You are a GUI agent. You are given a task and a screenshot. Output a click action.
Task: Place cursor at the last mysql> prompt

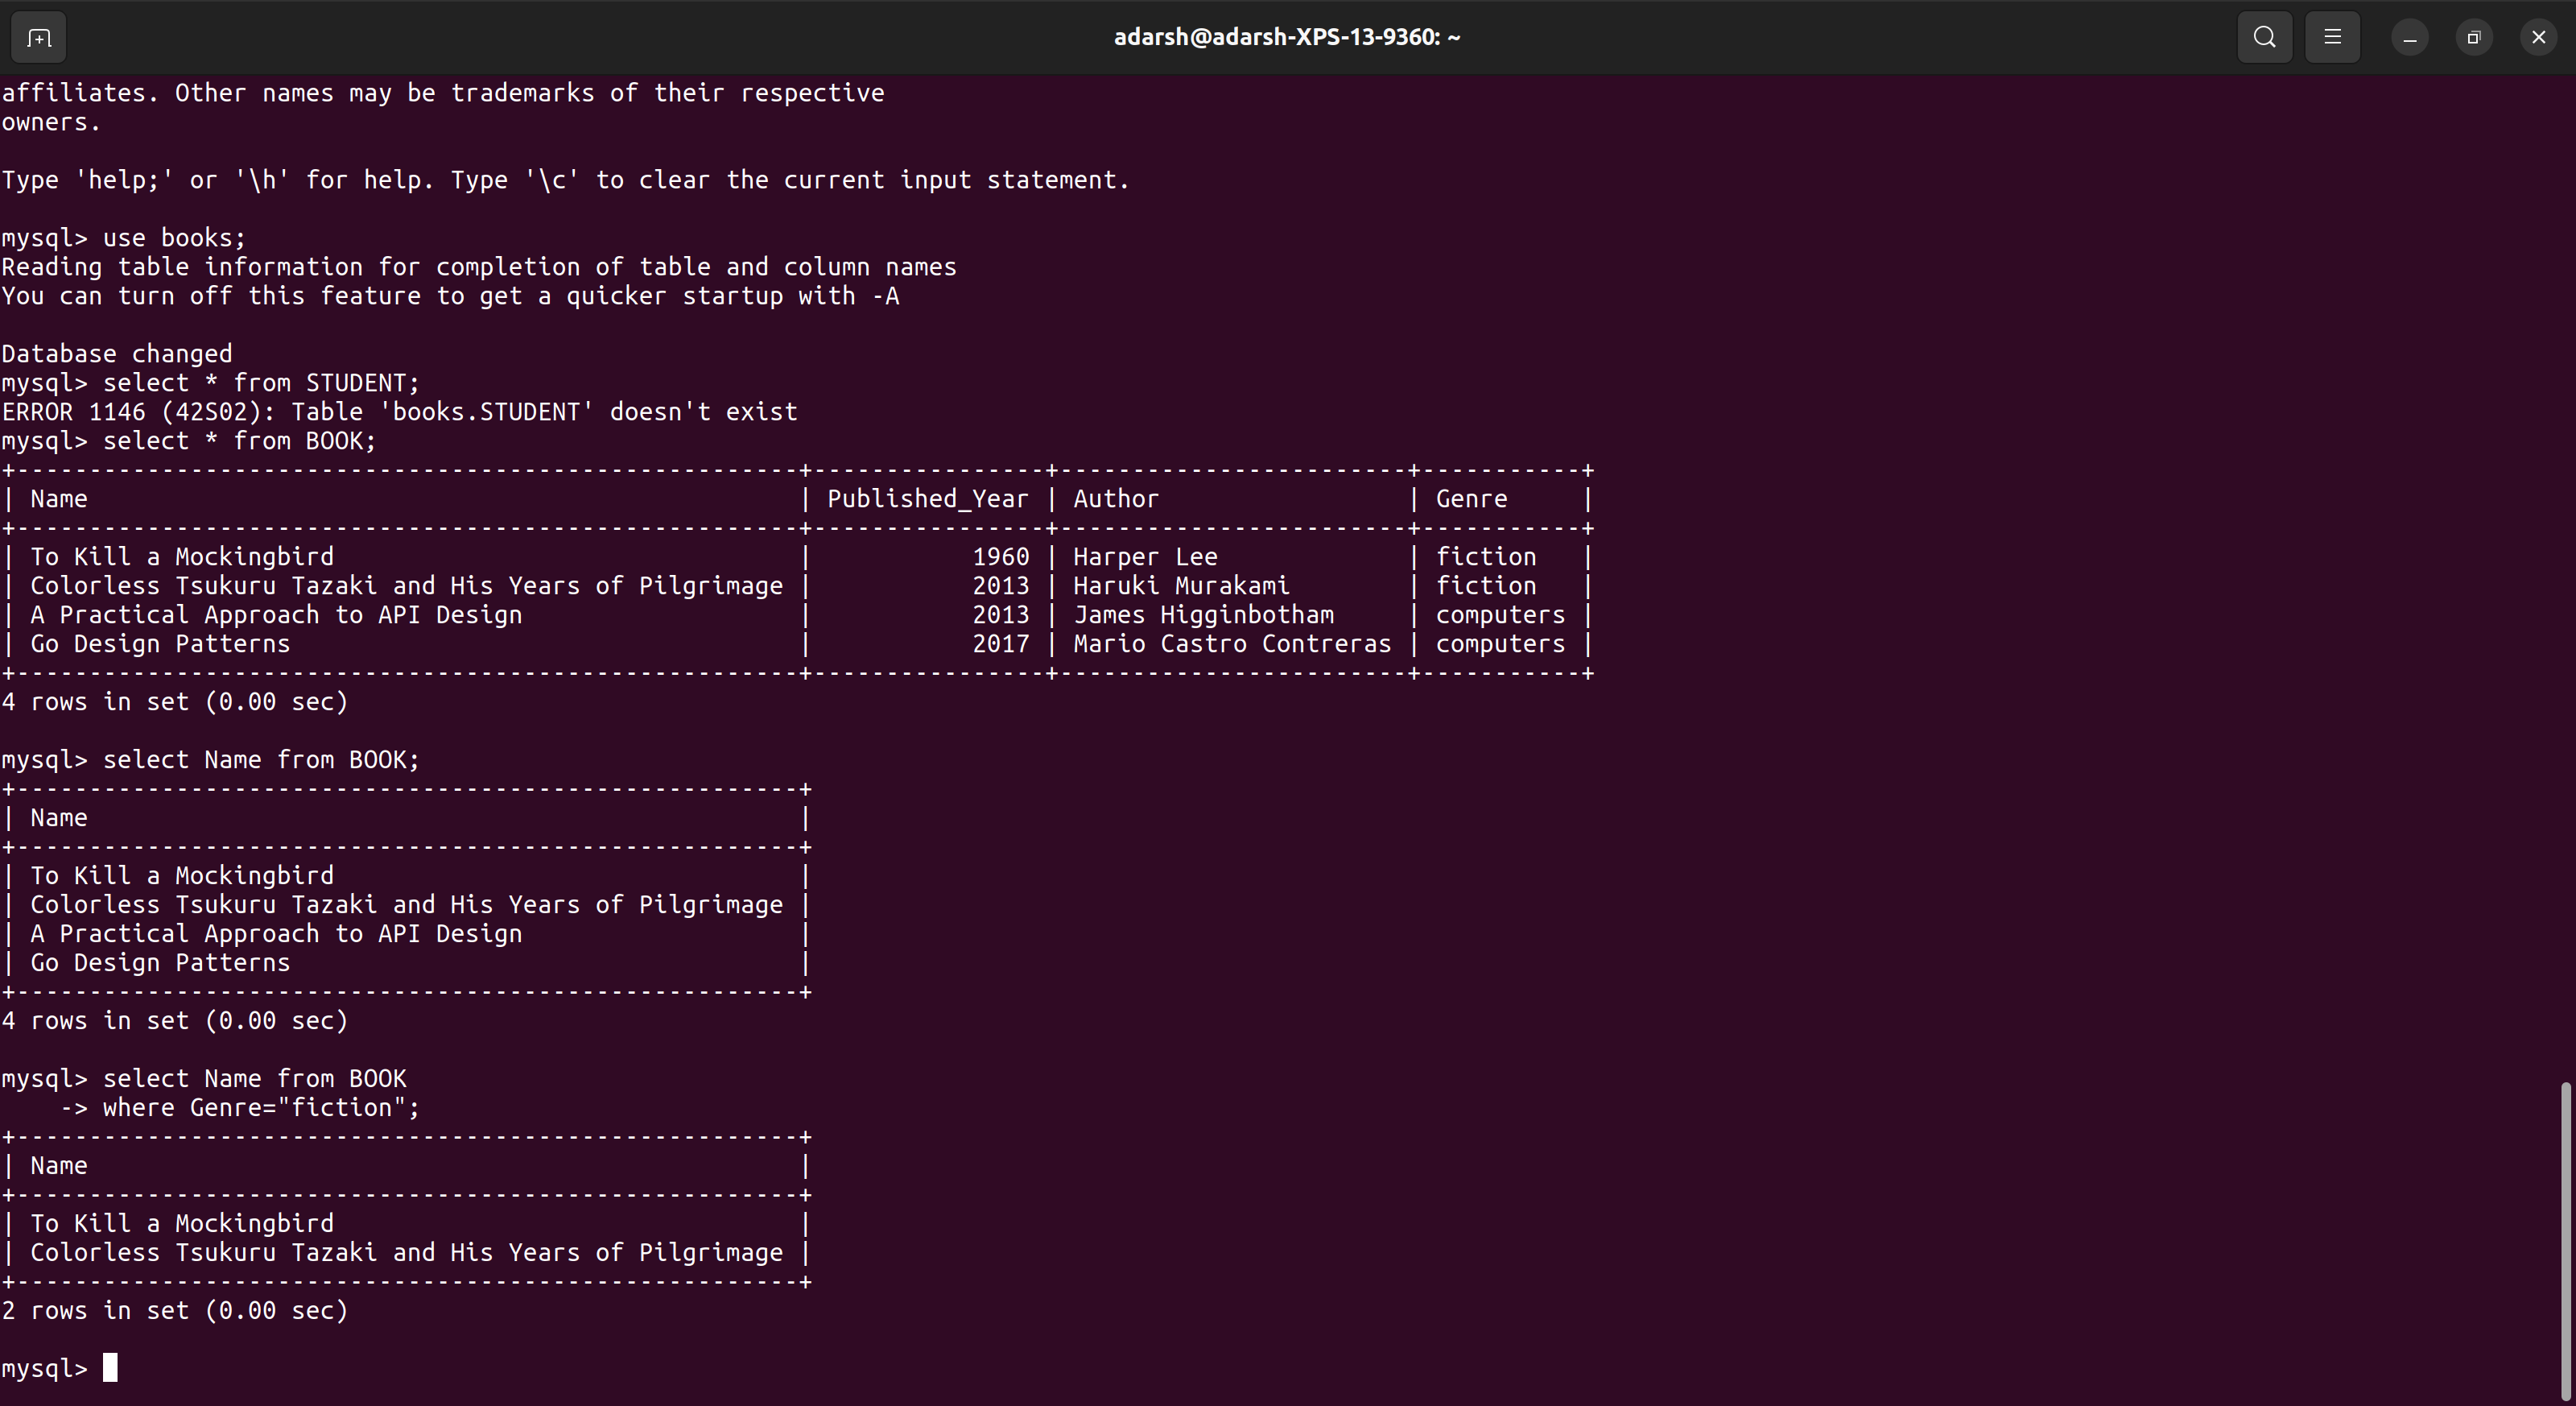coord(110,1368)
